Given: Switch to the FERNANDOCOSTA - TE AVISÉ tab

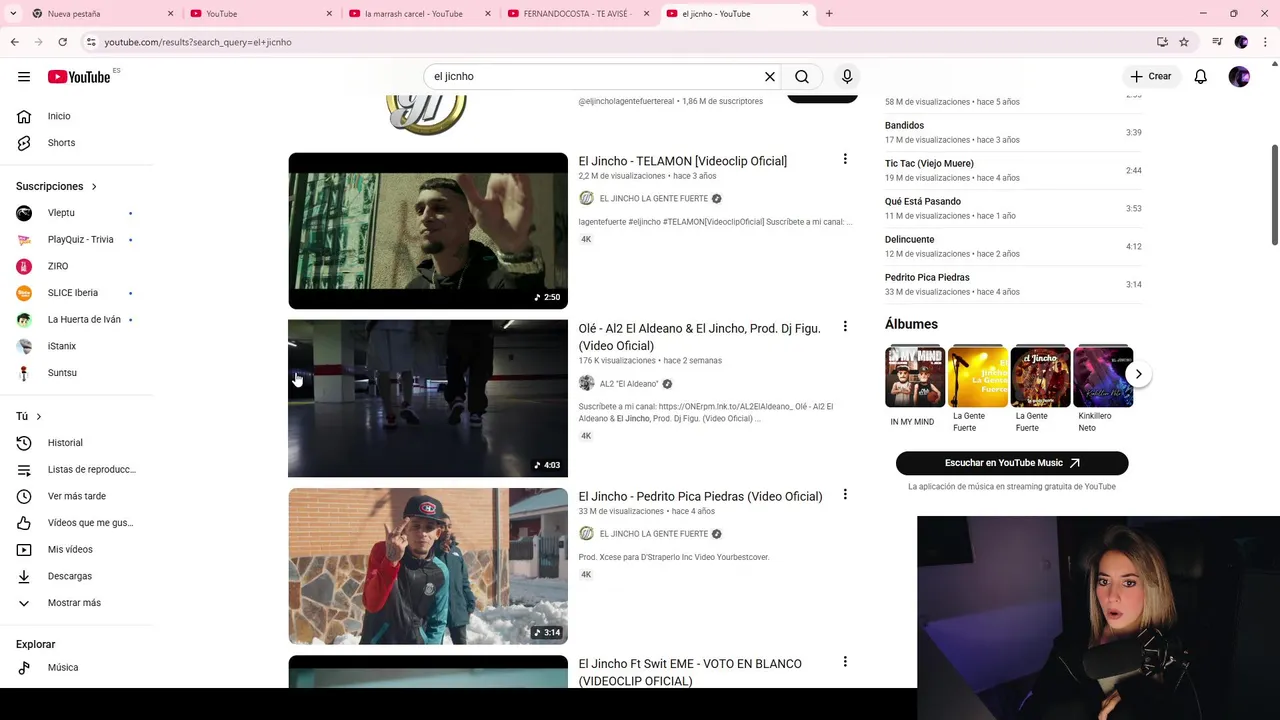Looking at the screenshot, I should 577,14.
